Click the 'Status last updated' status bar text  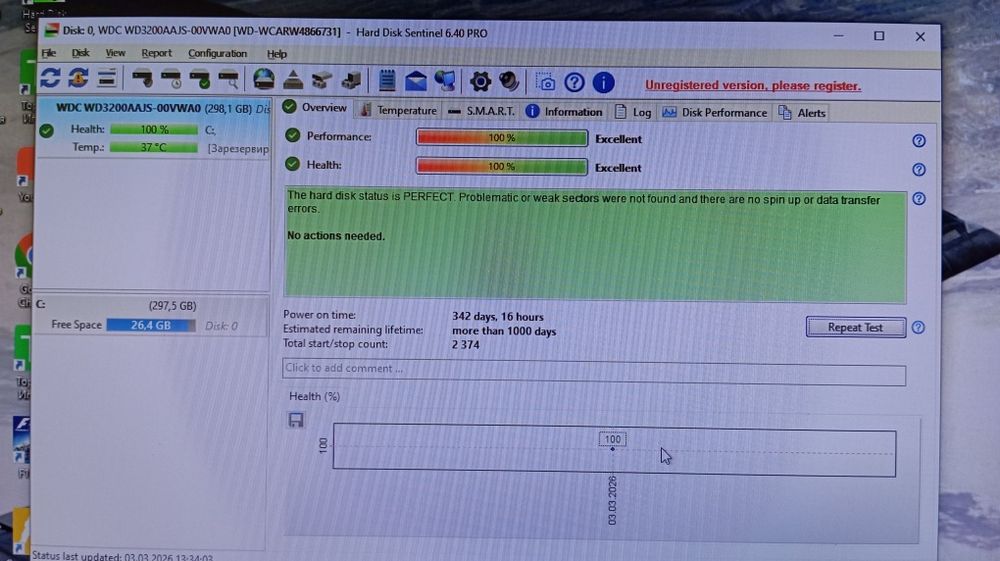click(x=122, y=557)
